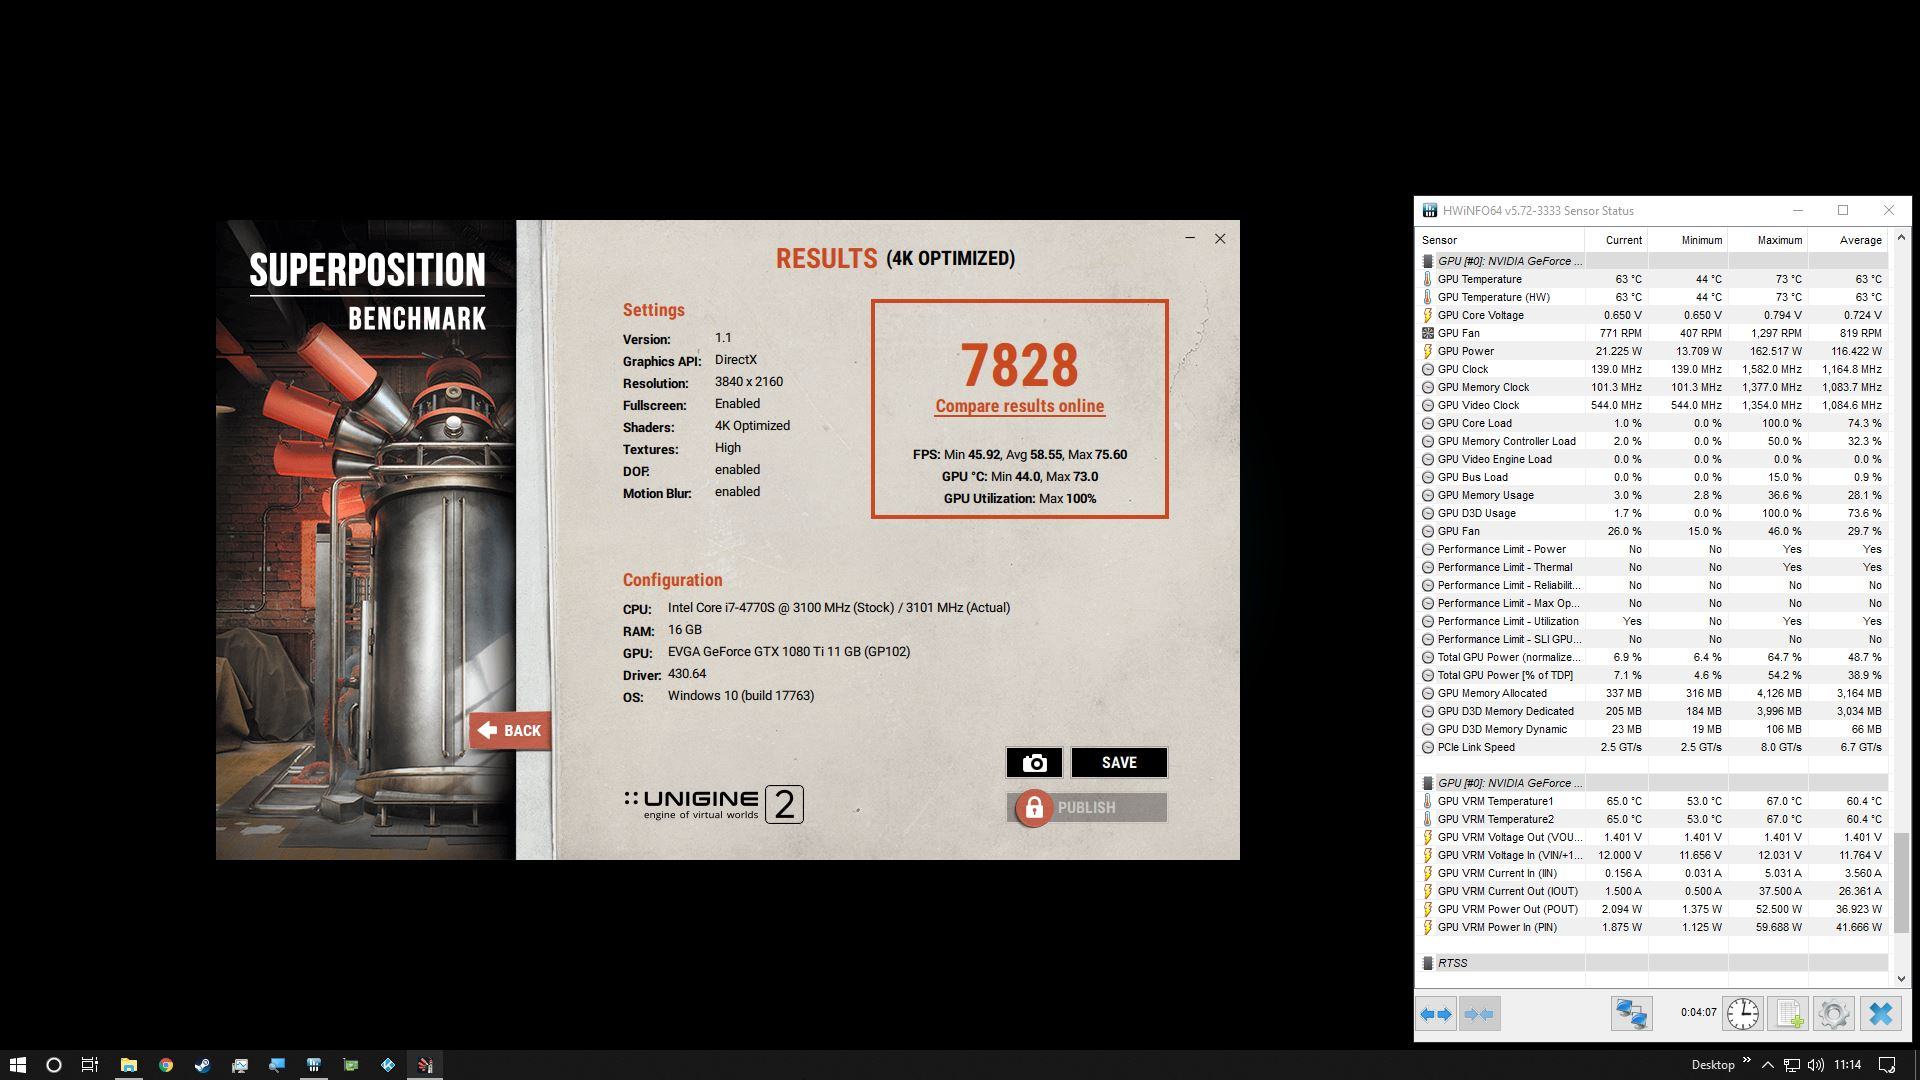Collapse the second GPU [#0] VRM sensor group

(1508, 783)
